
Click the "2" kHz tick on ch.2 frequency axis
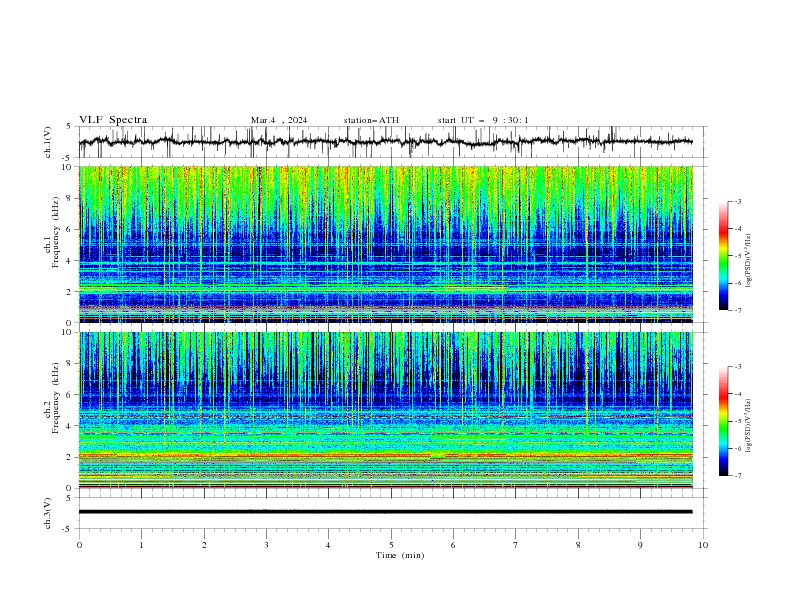(x=71, y=457)
